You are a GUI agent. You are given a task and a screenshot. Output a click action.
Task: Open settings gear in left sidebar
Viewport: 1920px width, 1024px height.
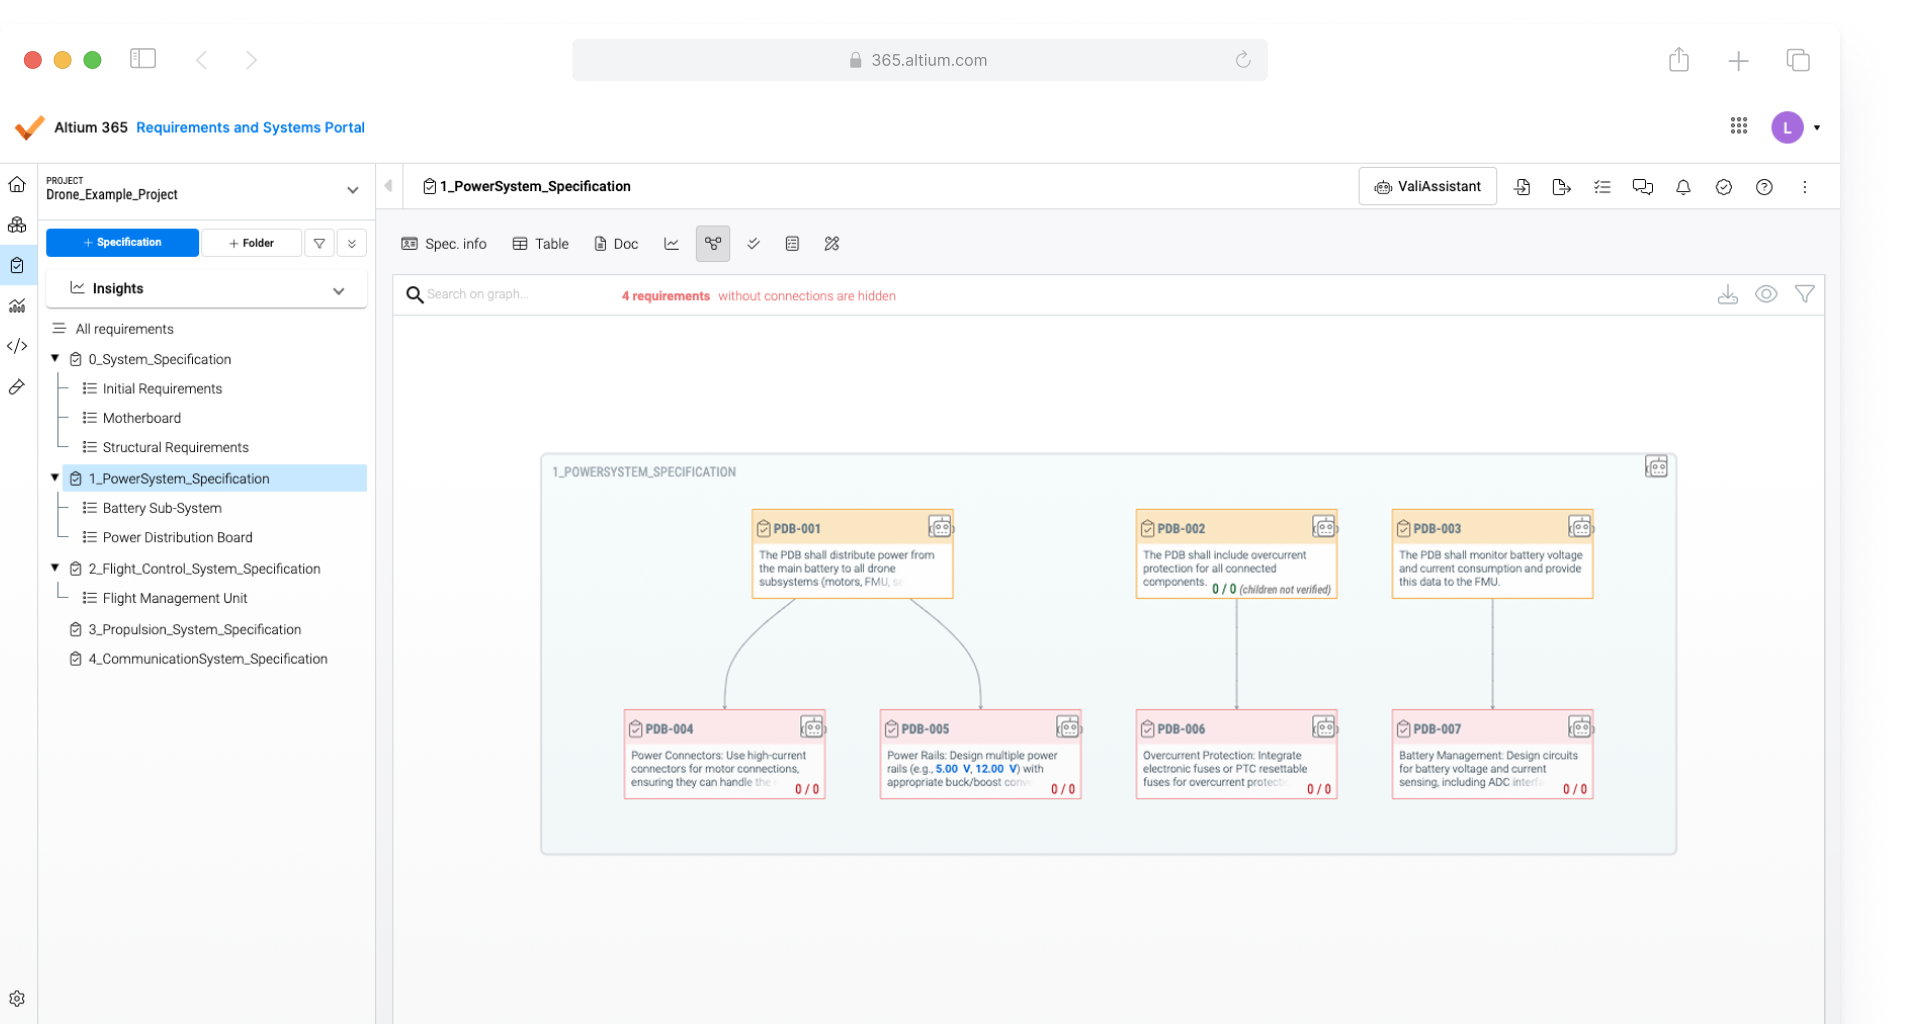pos(17,998)
